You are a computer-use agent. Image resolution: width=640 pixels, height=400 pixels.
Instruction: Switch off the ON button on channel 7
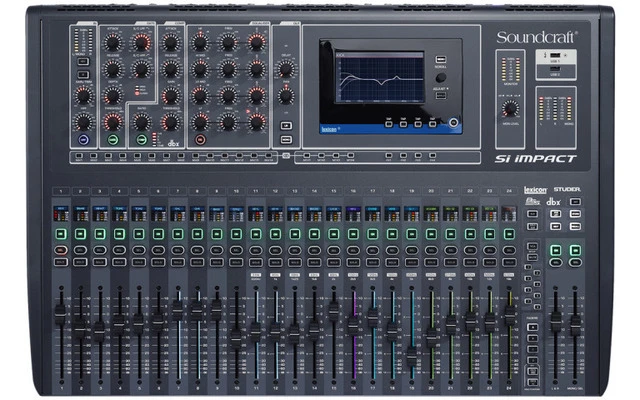click(178, 234)
